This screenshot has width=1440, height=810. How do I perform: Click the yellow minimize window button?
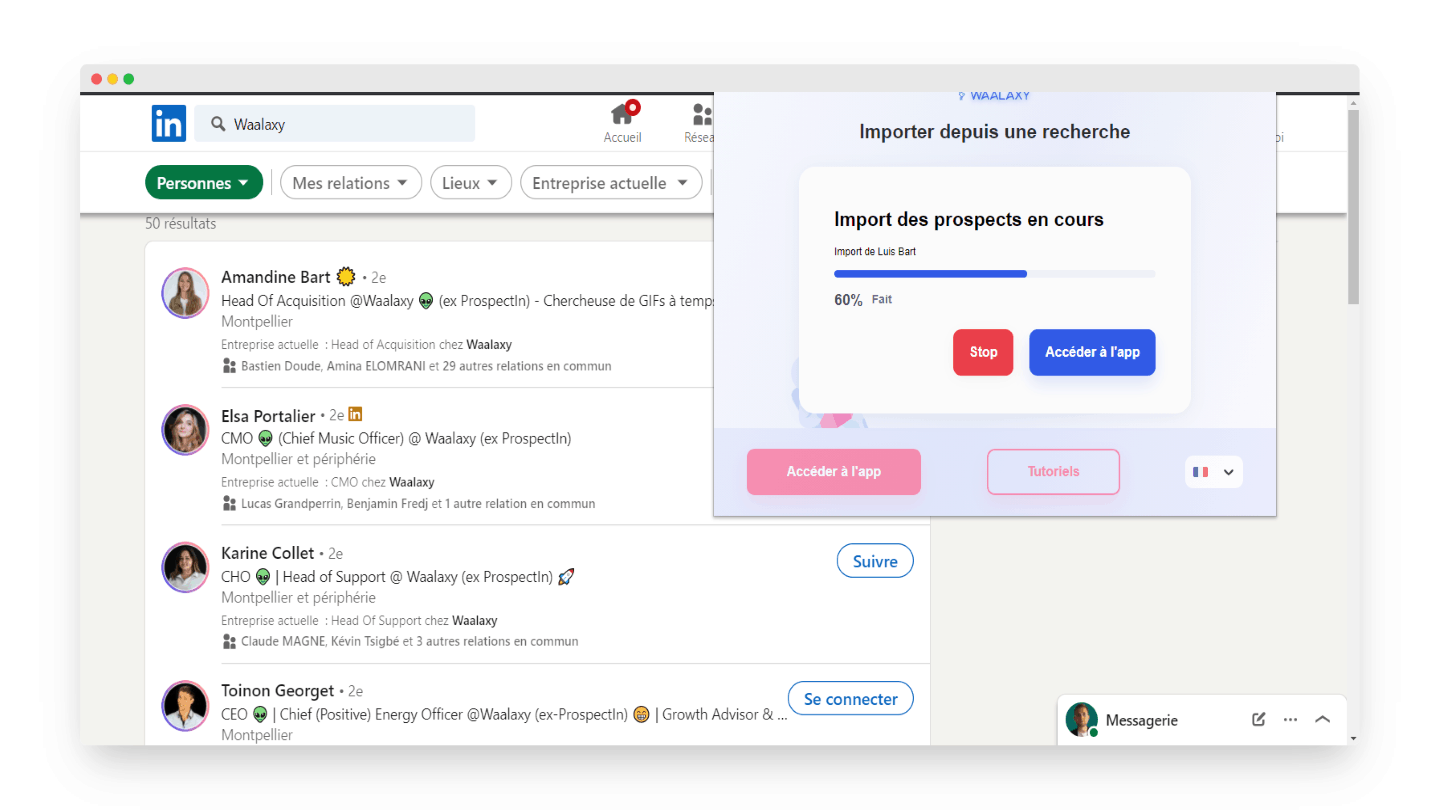(x=112, y=79)
